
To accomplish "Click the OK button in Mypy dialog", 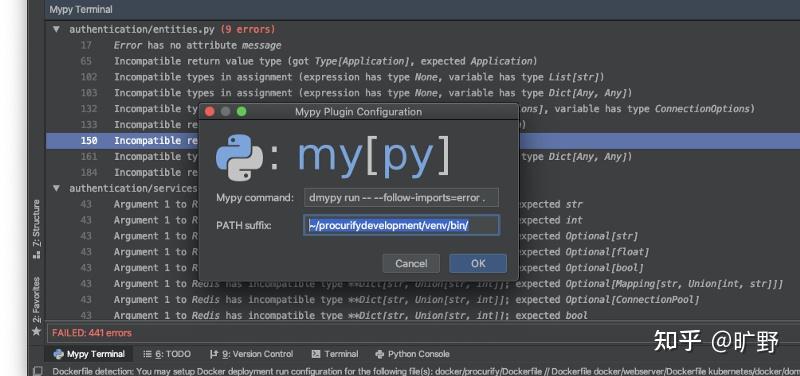I will point(478,263).
